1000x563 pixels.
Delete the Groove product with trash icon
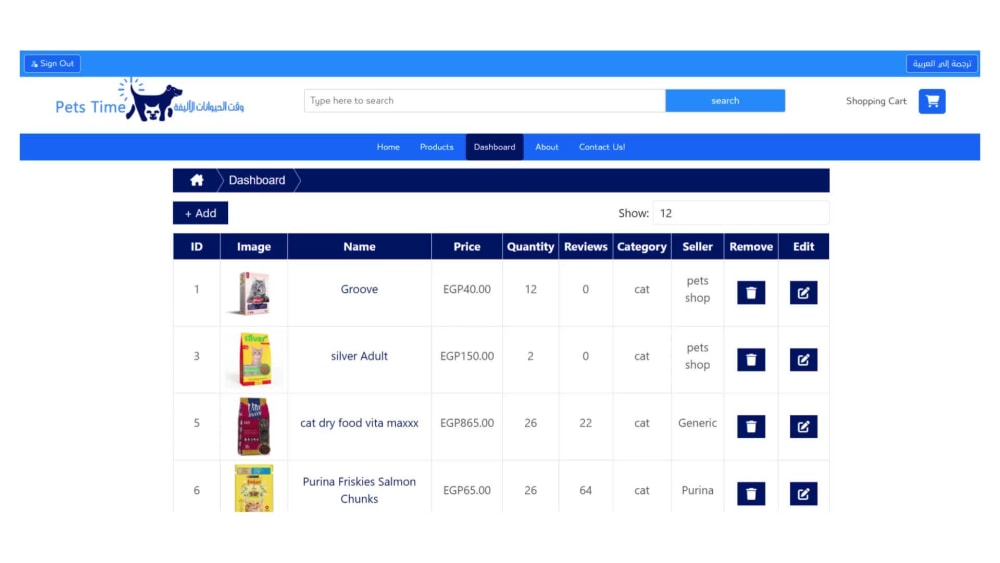coord(751,293)
